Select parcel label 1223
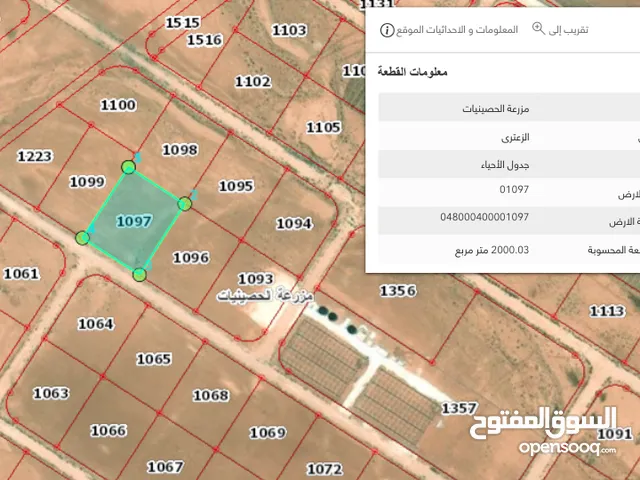This screenshot has height=480, width=640. [x=35, y=156]
